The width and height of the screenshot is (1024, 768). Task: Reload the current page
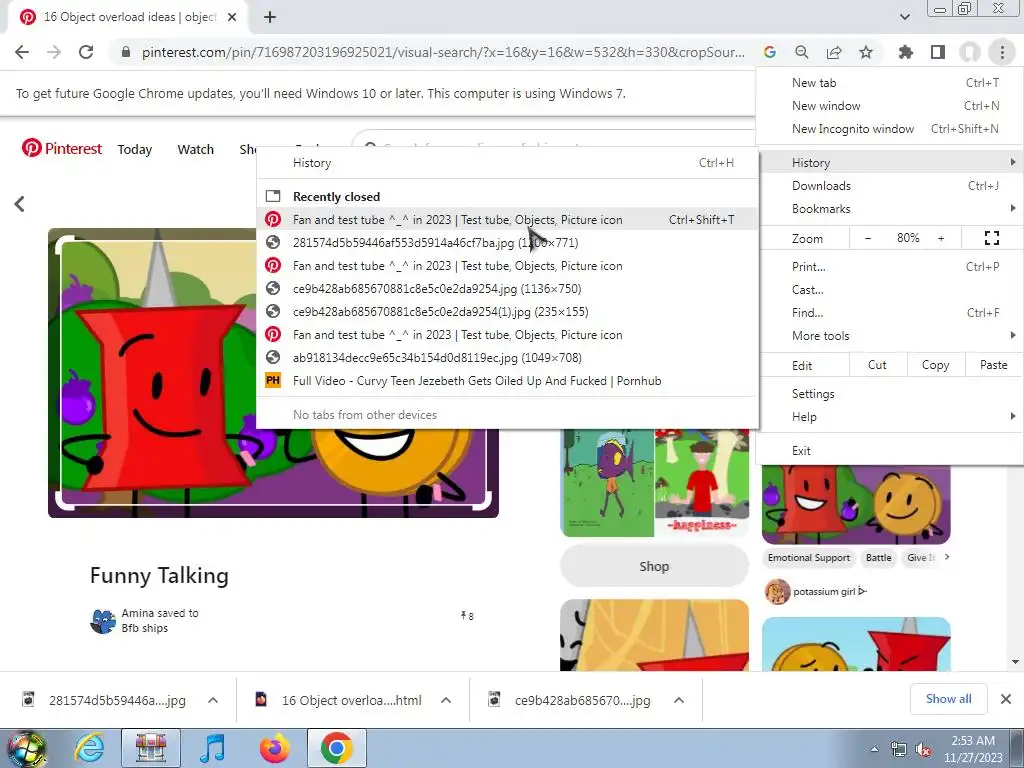tap(86, 52)
